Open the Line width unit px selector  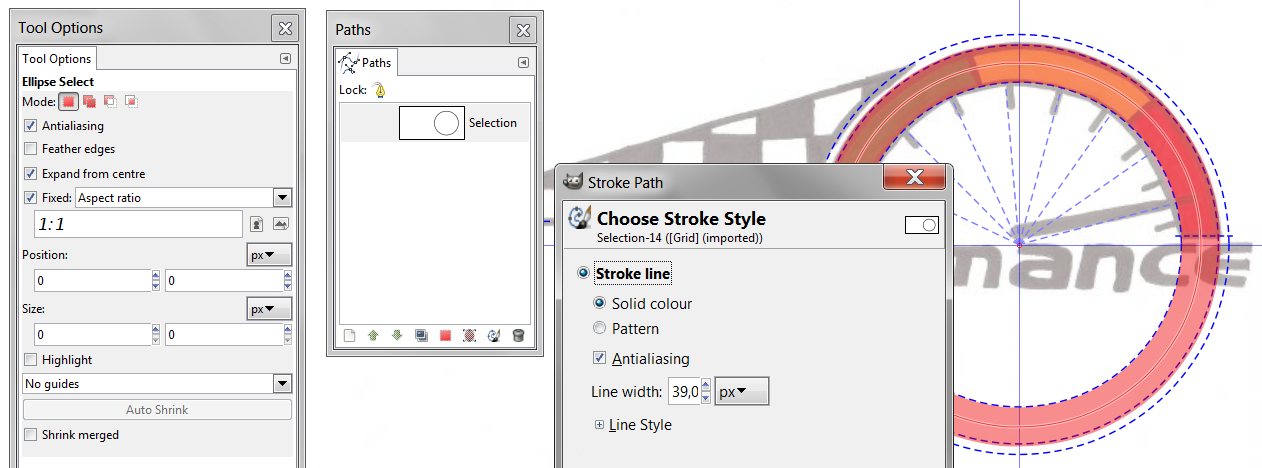coord(742,392)
